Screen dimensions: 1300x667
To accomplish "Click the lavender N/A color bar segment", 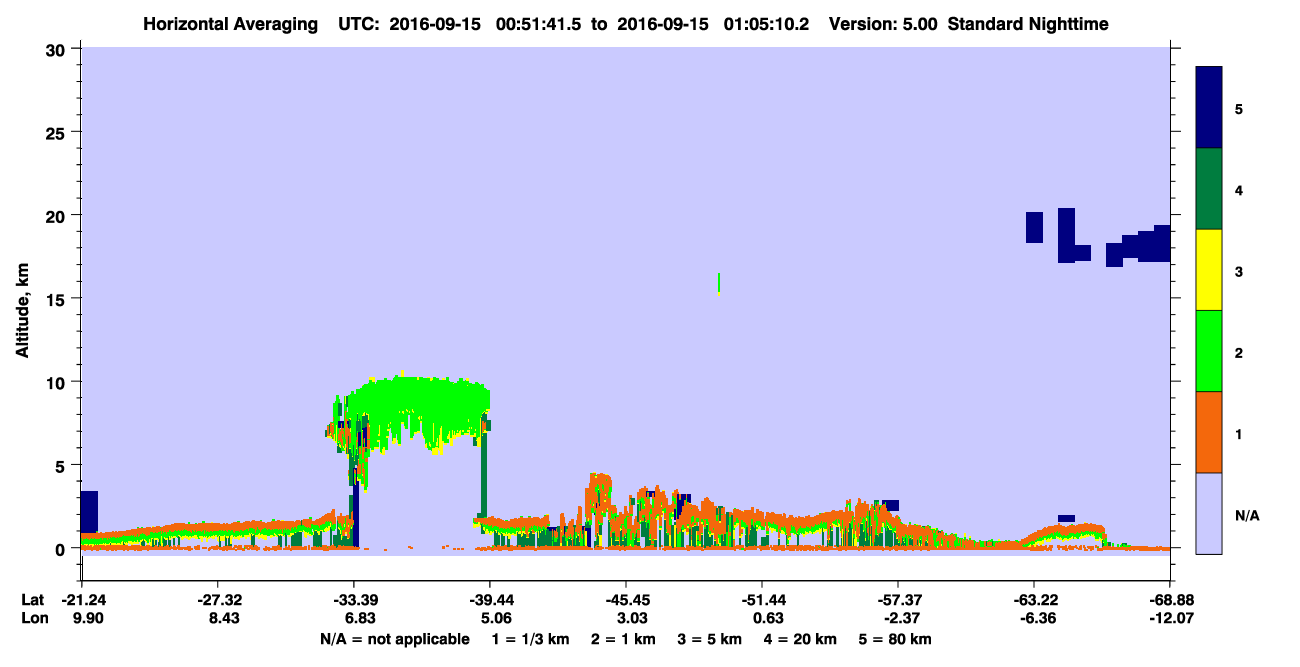I will [1209, 513].
